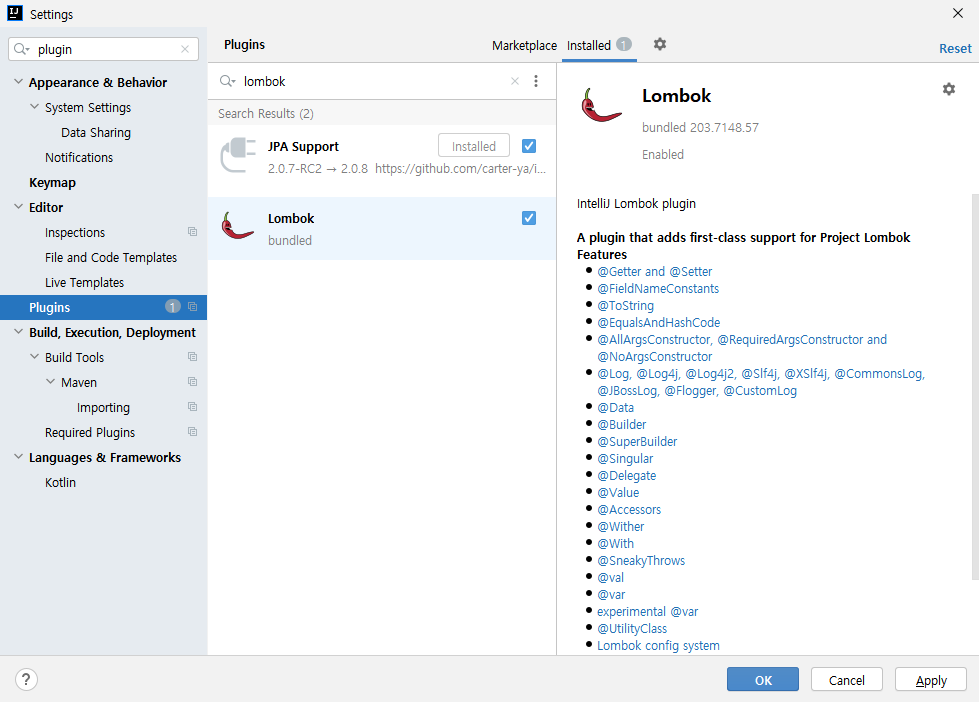
Task: Focus the settings search field
Action: tap(104, 49)
